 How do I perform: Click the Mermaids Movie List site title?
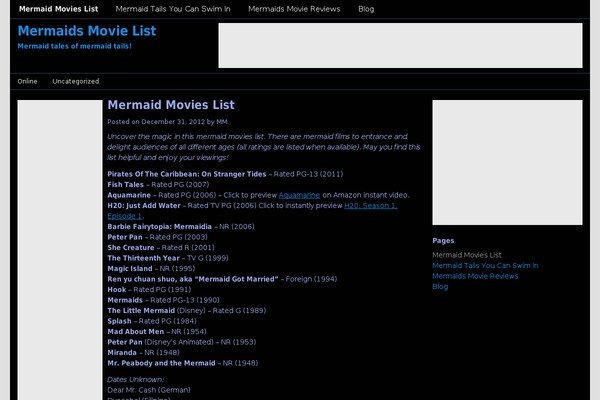(87, 31)
